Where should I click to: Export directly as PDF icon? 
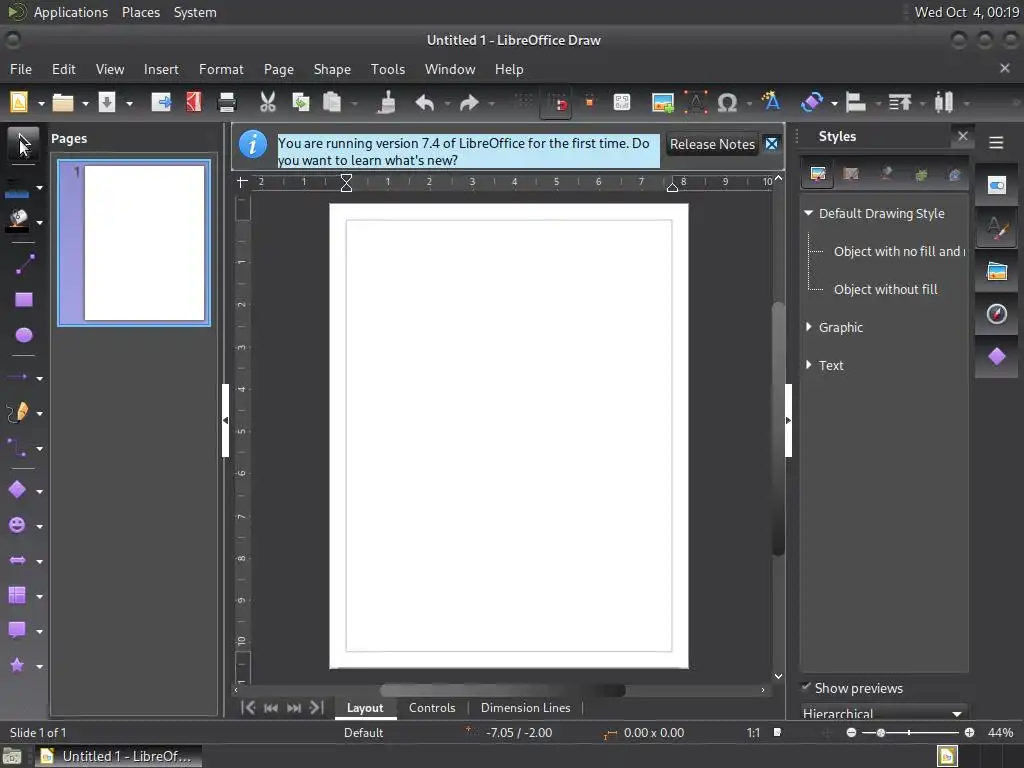(x=194, y=103)
